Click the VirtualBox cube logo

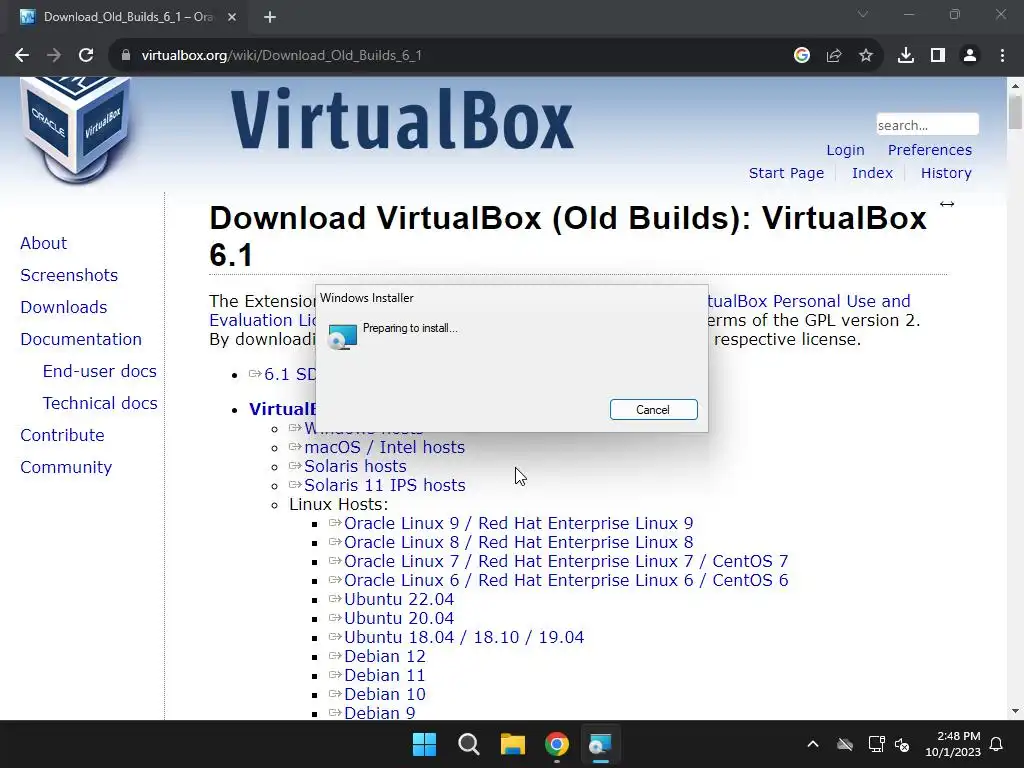point(75,129)
